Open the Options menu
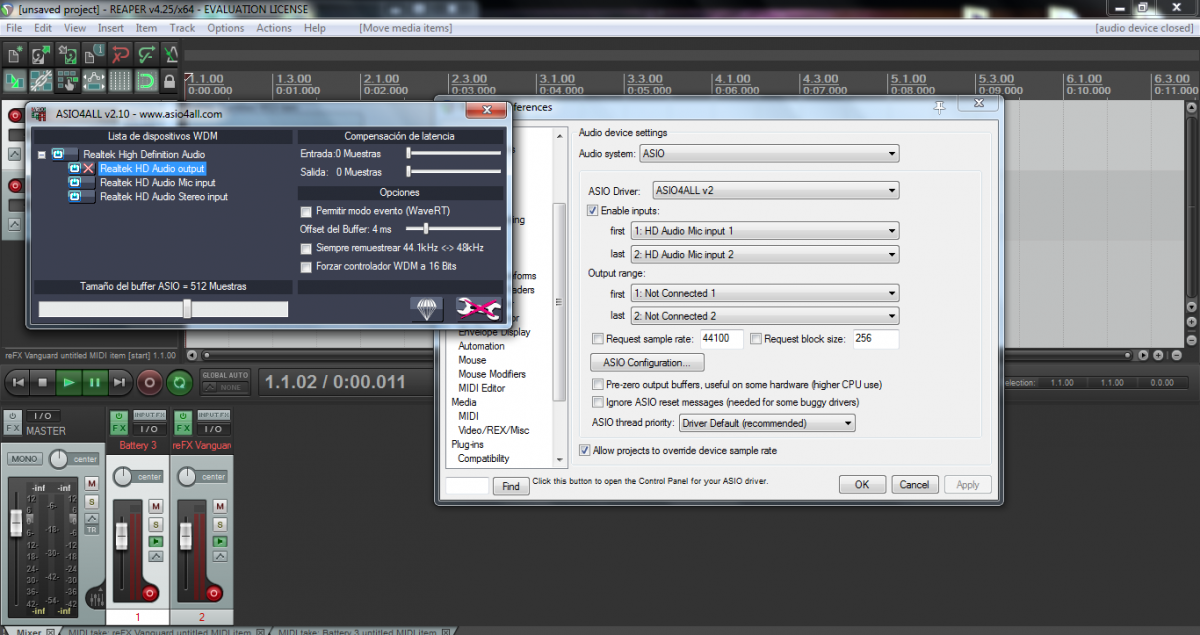The width and height of the screenshot is (1200, 635). click(x=226, y=28)
